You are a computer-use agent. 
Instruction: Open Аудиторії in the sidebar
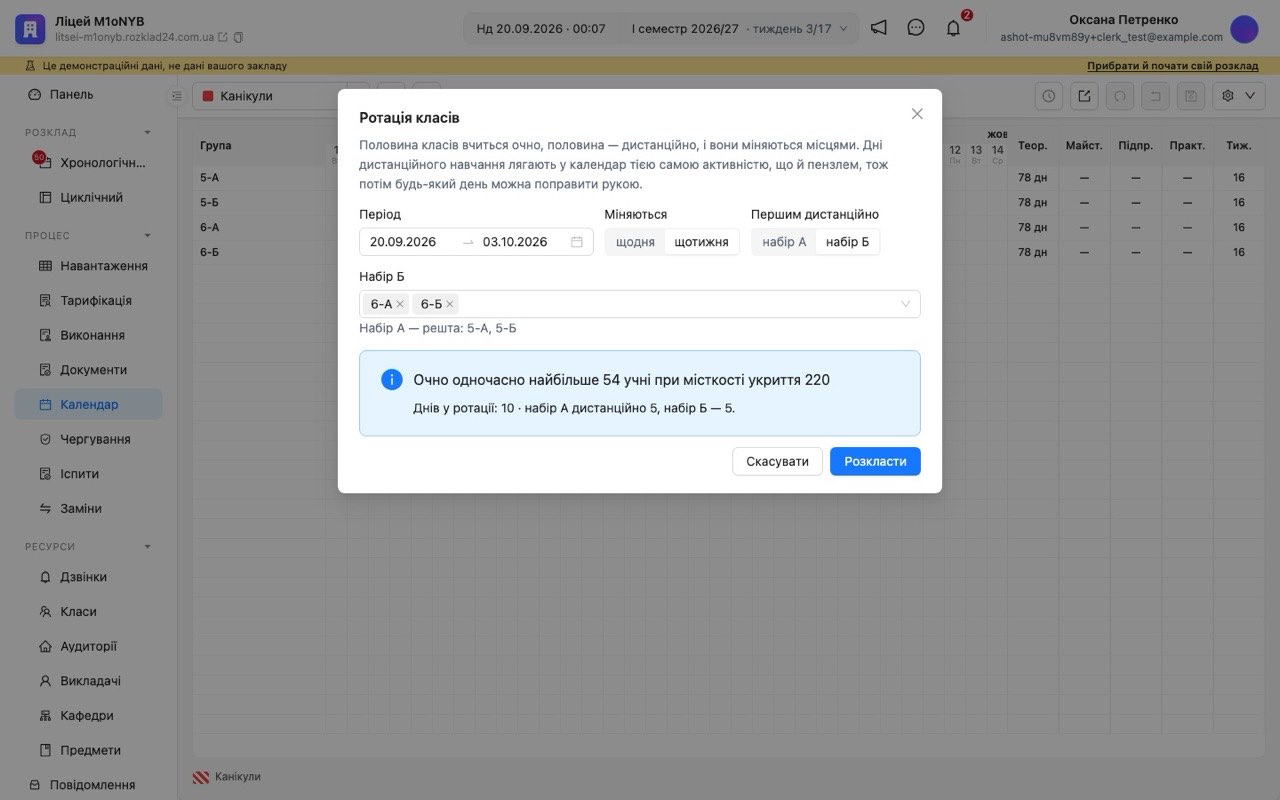pos(88,646)
